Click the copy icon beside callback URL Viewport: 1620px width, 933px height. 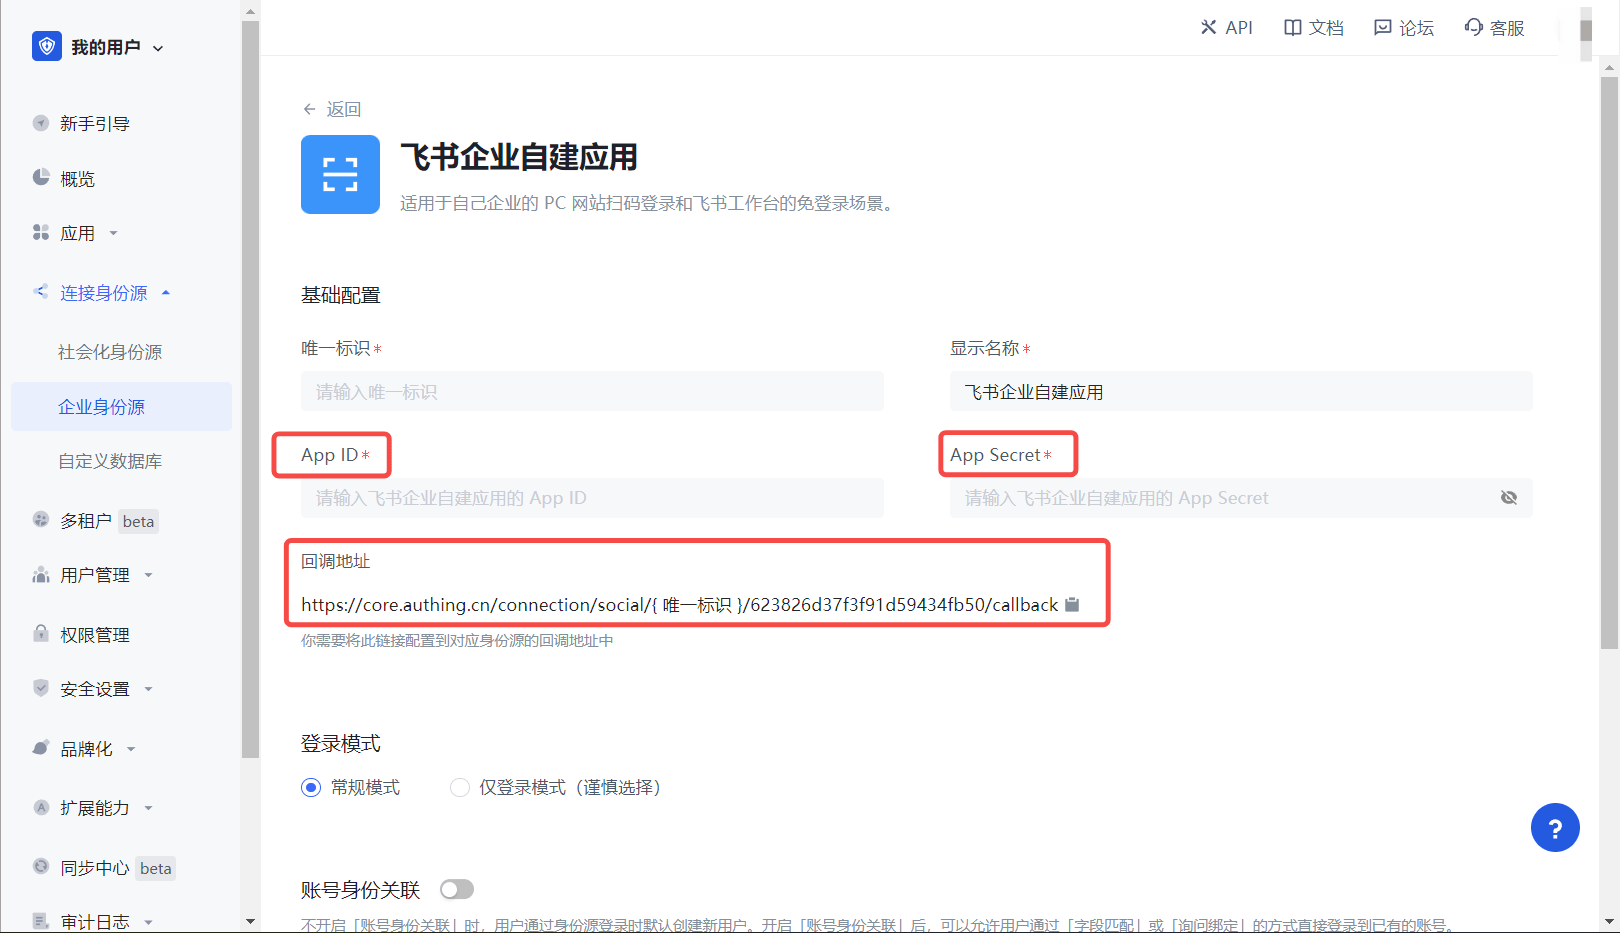coord(1072,604)
